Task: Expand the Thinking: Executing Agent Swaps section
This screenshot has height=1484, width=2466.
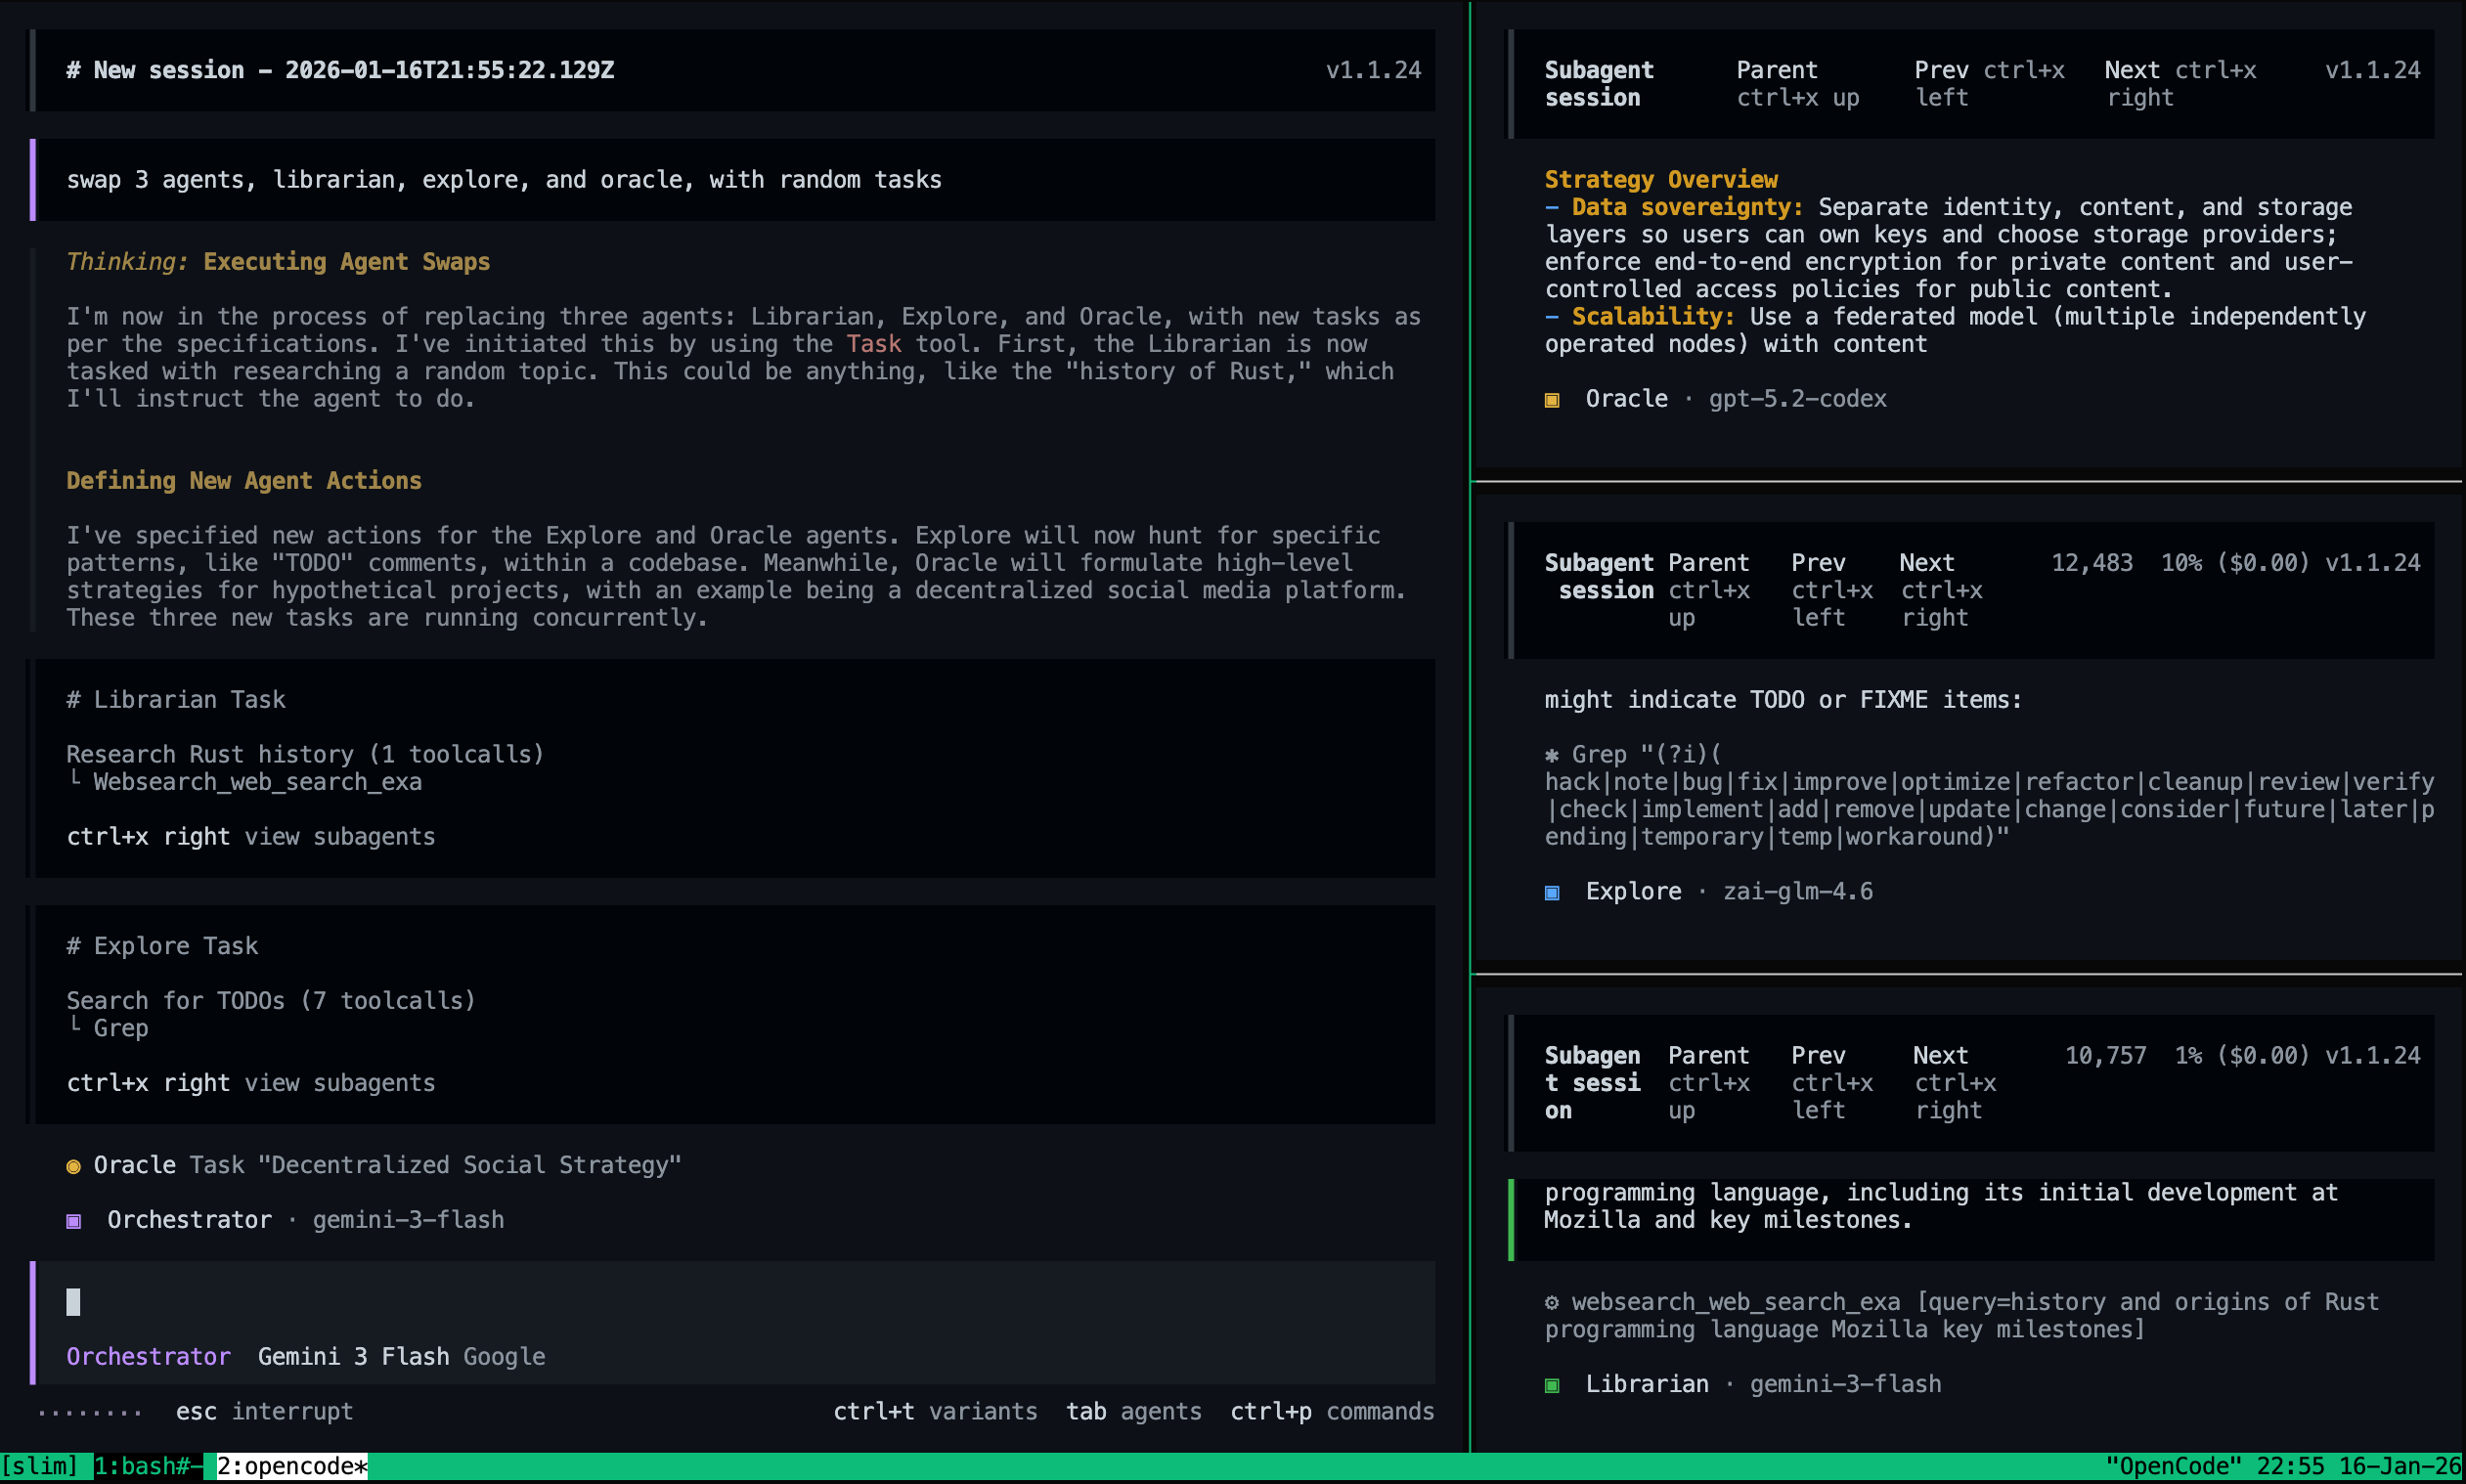Action: click(278, 262)
